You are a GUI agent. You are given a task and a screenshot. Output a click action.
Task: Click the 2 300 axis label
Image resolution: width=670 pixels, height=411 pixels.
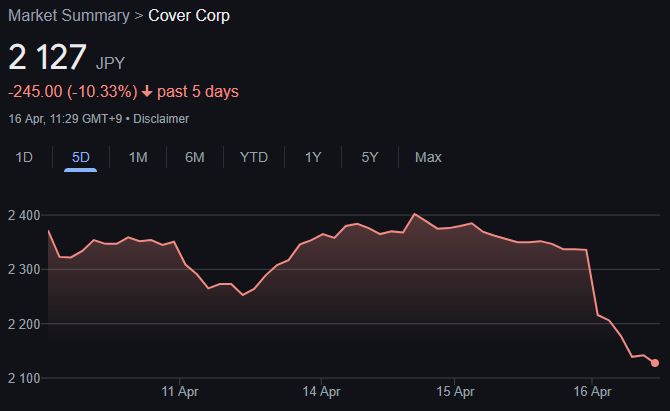click(24, 270)
